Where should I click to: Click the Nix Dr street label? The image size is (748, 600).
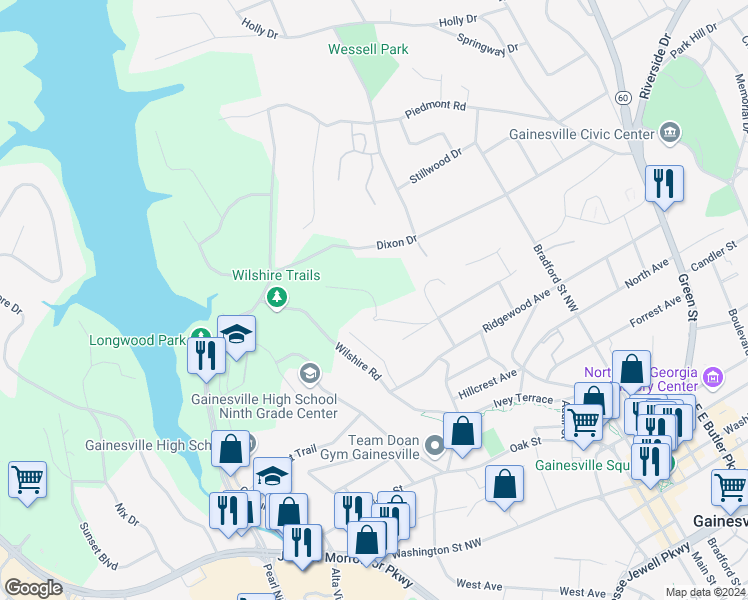[x=127, y=515]
